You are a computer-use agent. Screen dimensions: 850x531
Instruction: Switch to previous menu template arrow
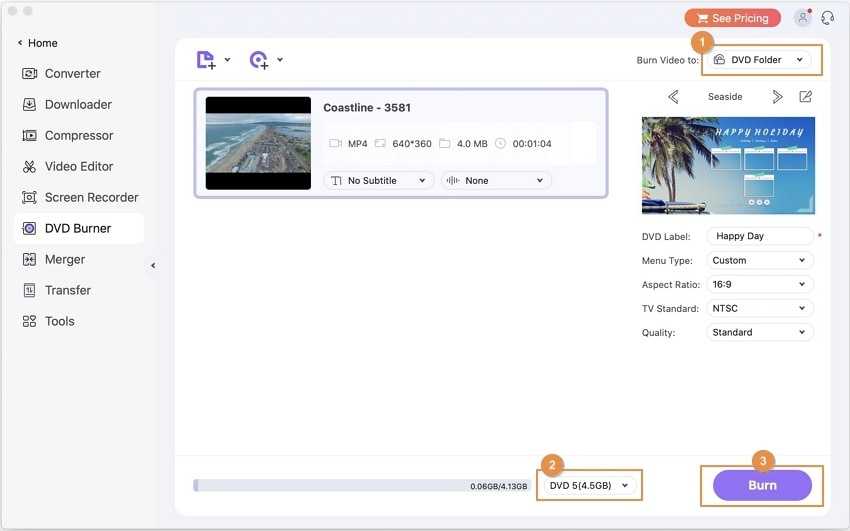coord(673,97)
